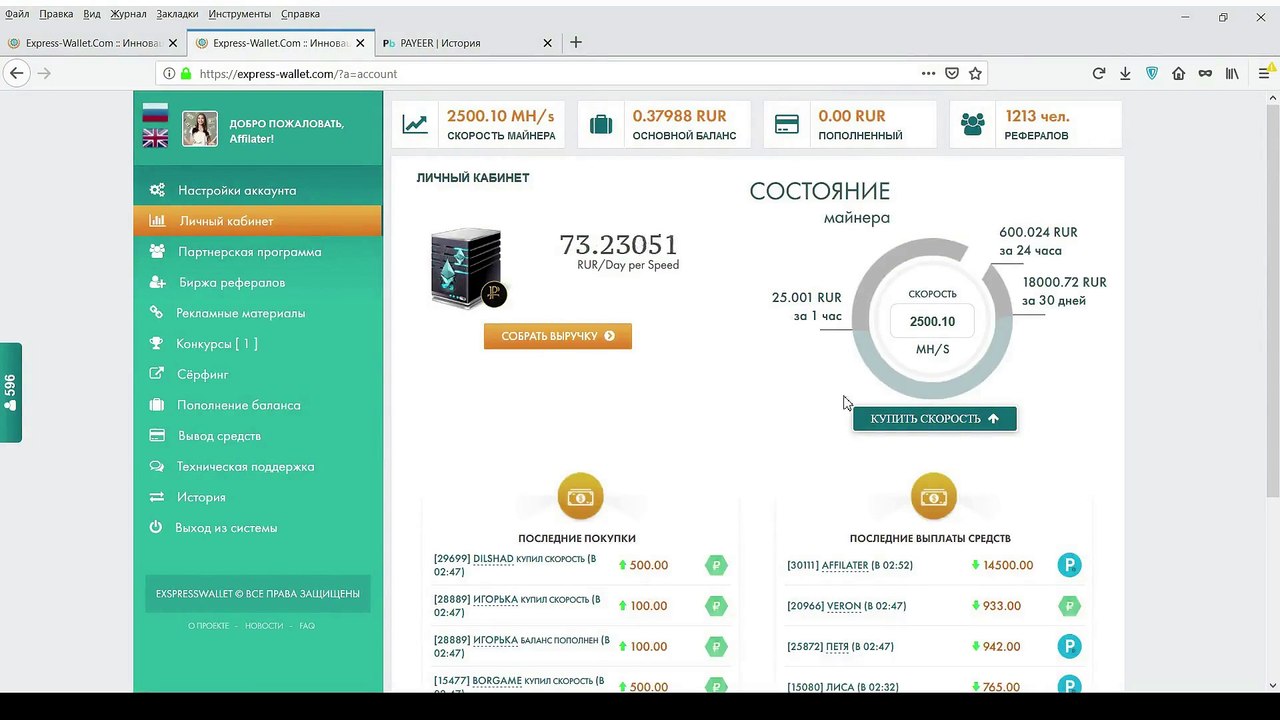Screen dimensions: 1280x720
Task: Open the Инструменты menu
Action: (239, 14)
